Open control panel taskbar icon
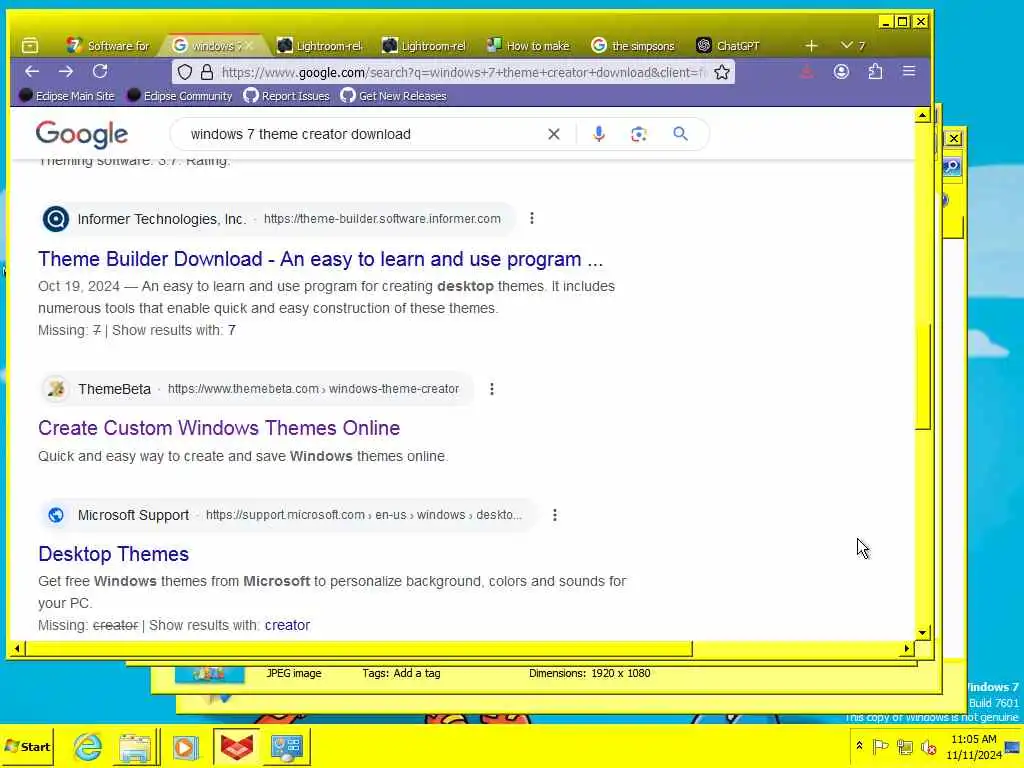This screenshot has height=768, width=1024. tap(287, 746)
